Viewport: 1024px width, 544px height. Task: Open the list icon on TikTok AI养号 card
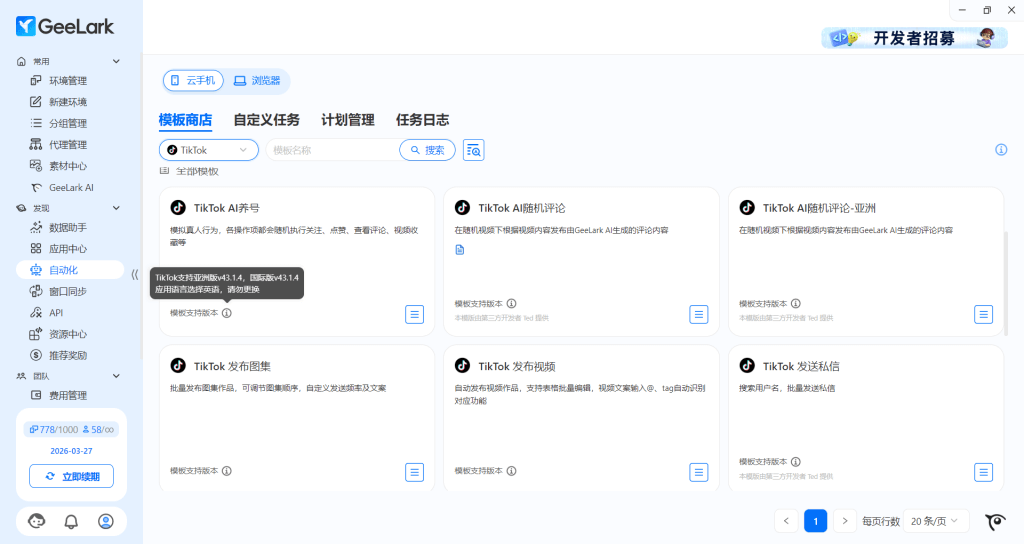414,314
